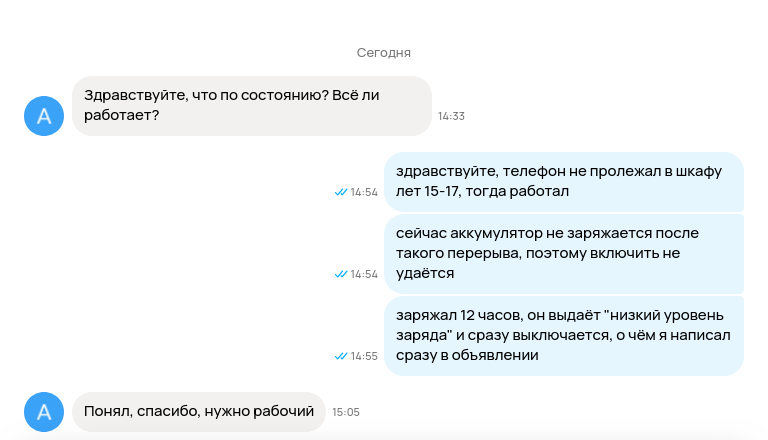This screenshot has height=440, width=768.
Task: Select the "заряжал 12 часов" message bubble
Action: pos(564,336)
